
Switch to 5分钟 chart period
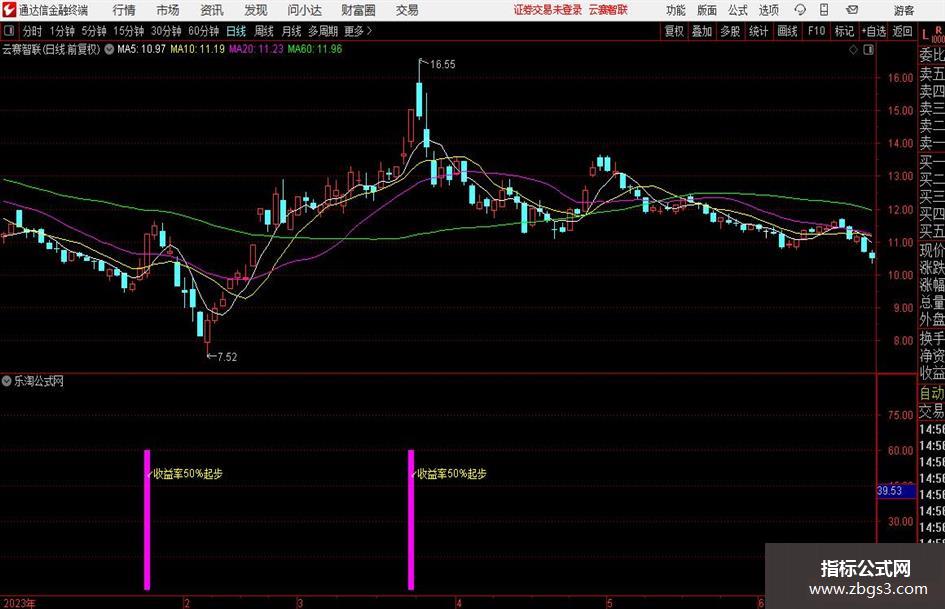[x=94, y=31]
